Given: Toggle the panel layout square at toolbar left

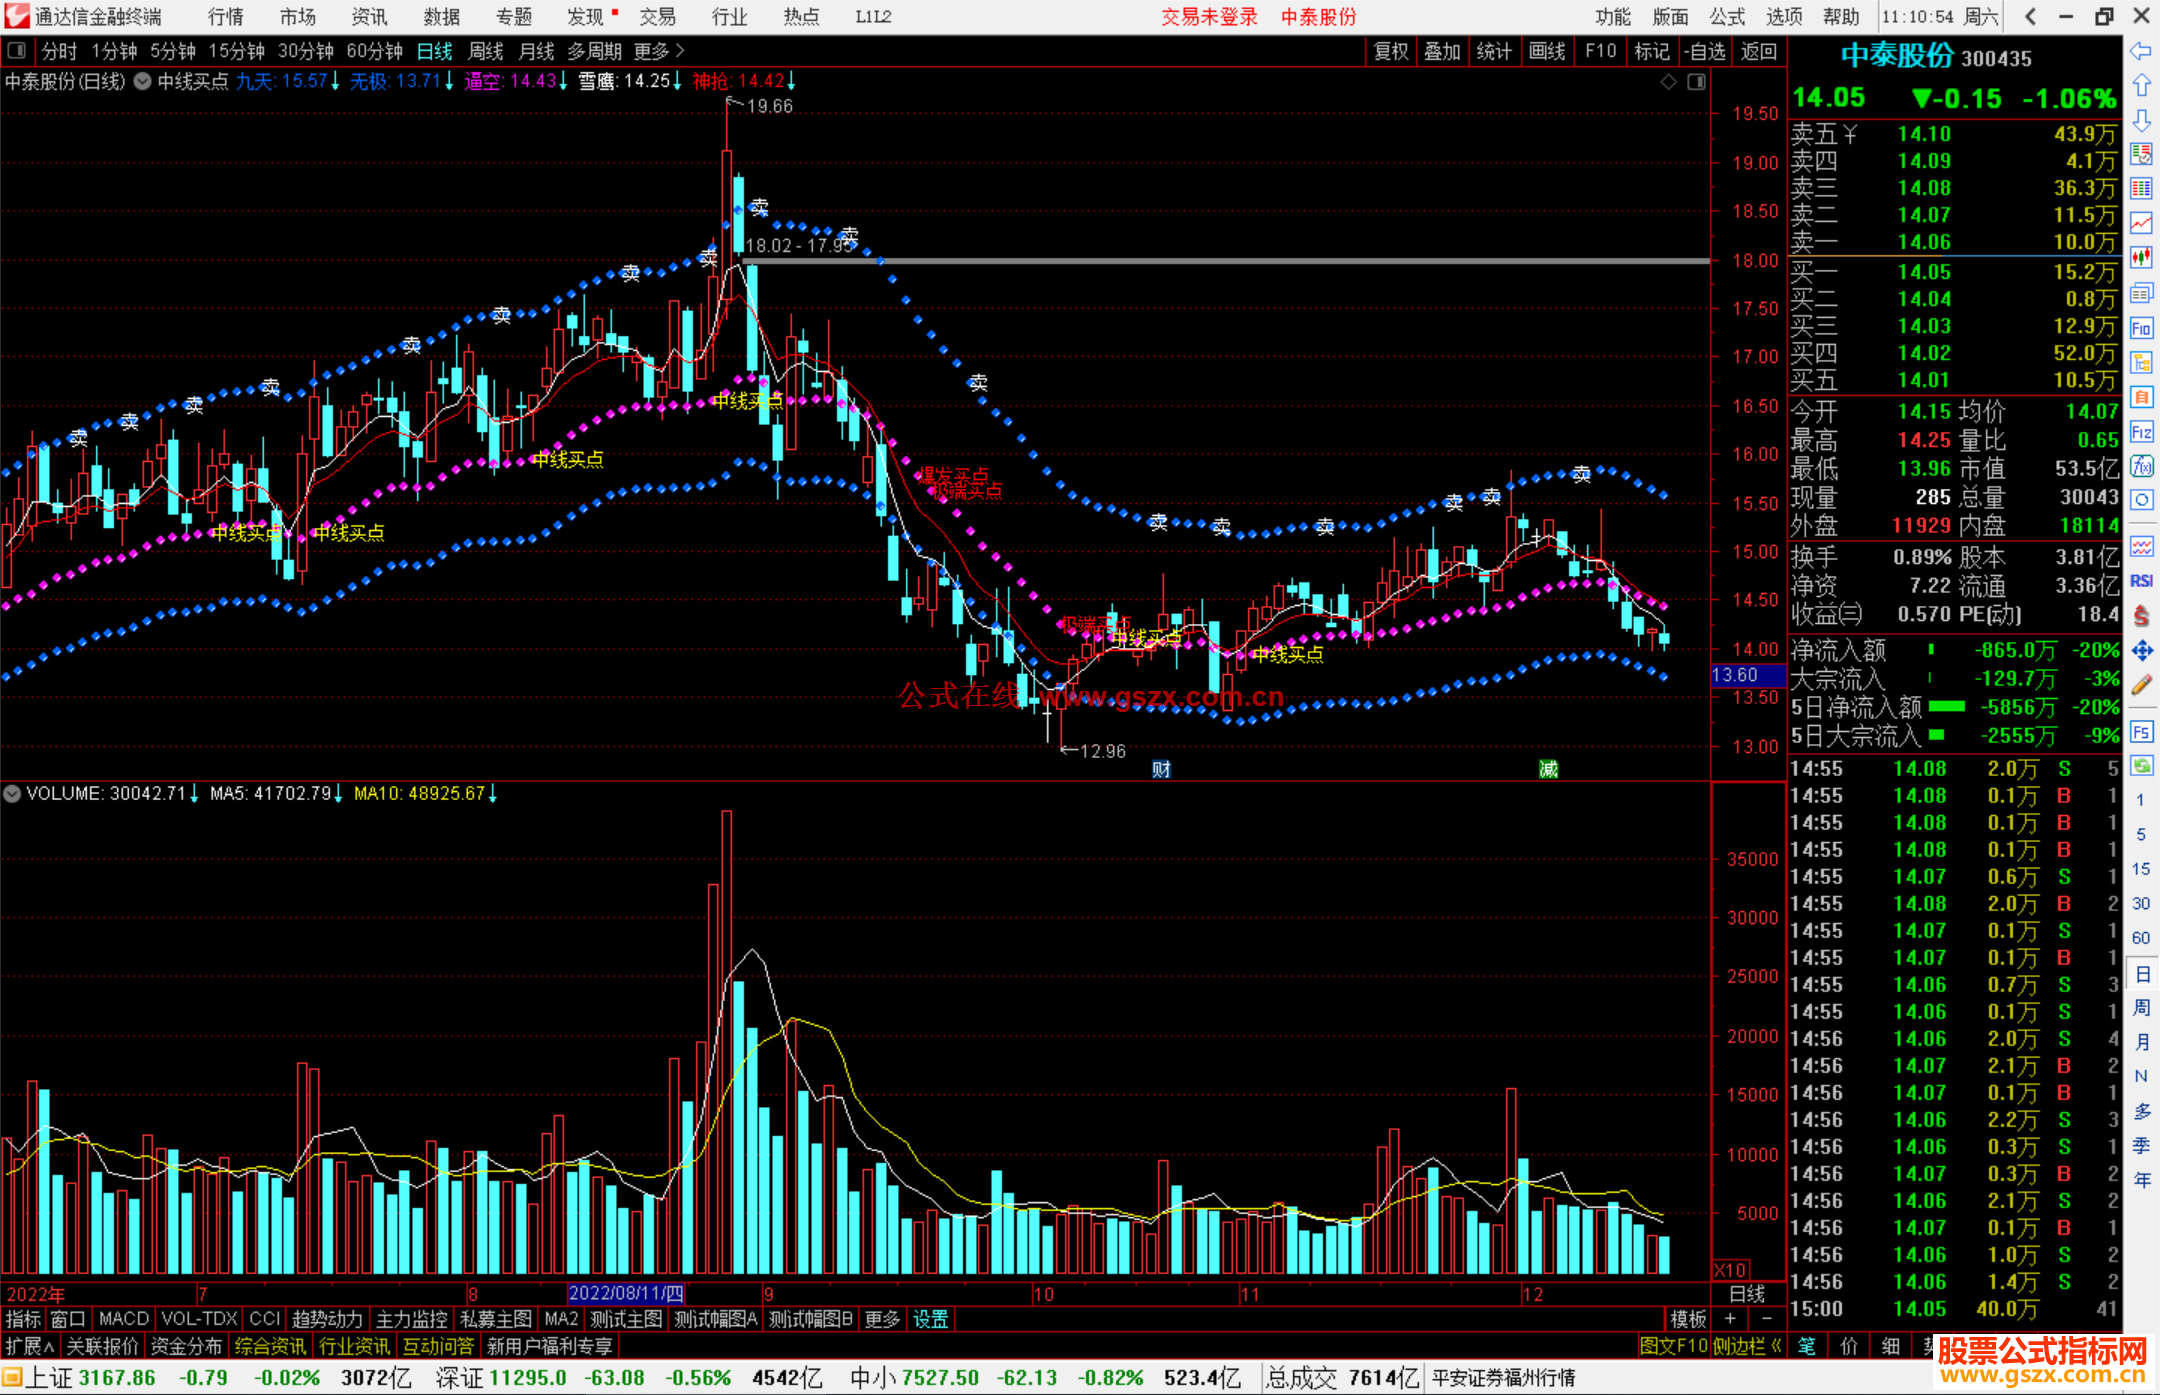Looking at the screenshot, I should coord(17,50).
